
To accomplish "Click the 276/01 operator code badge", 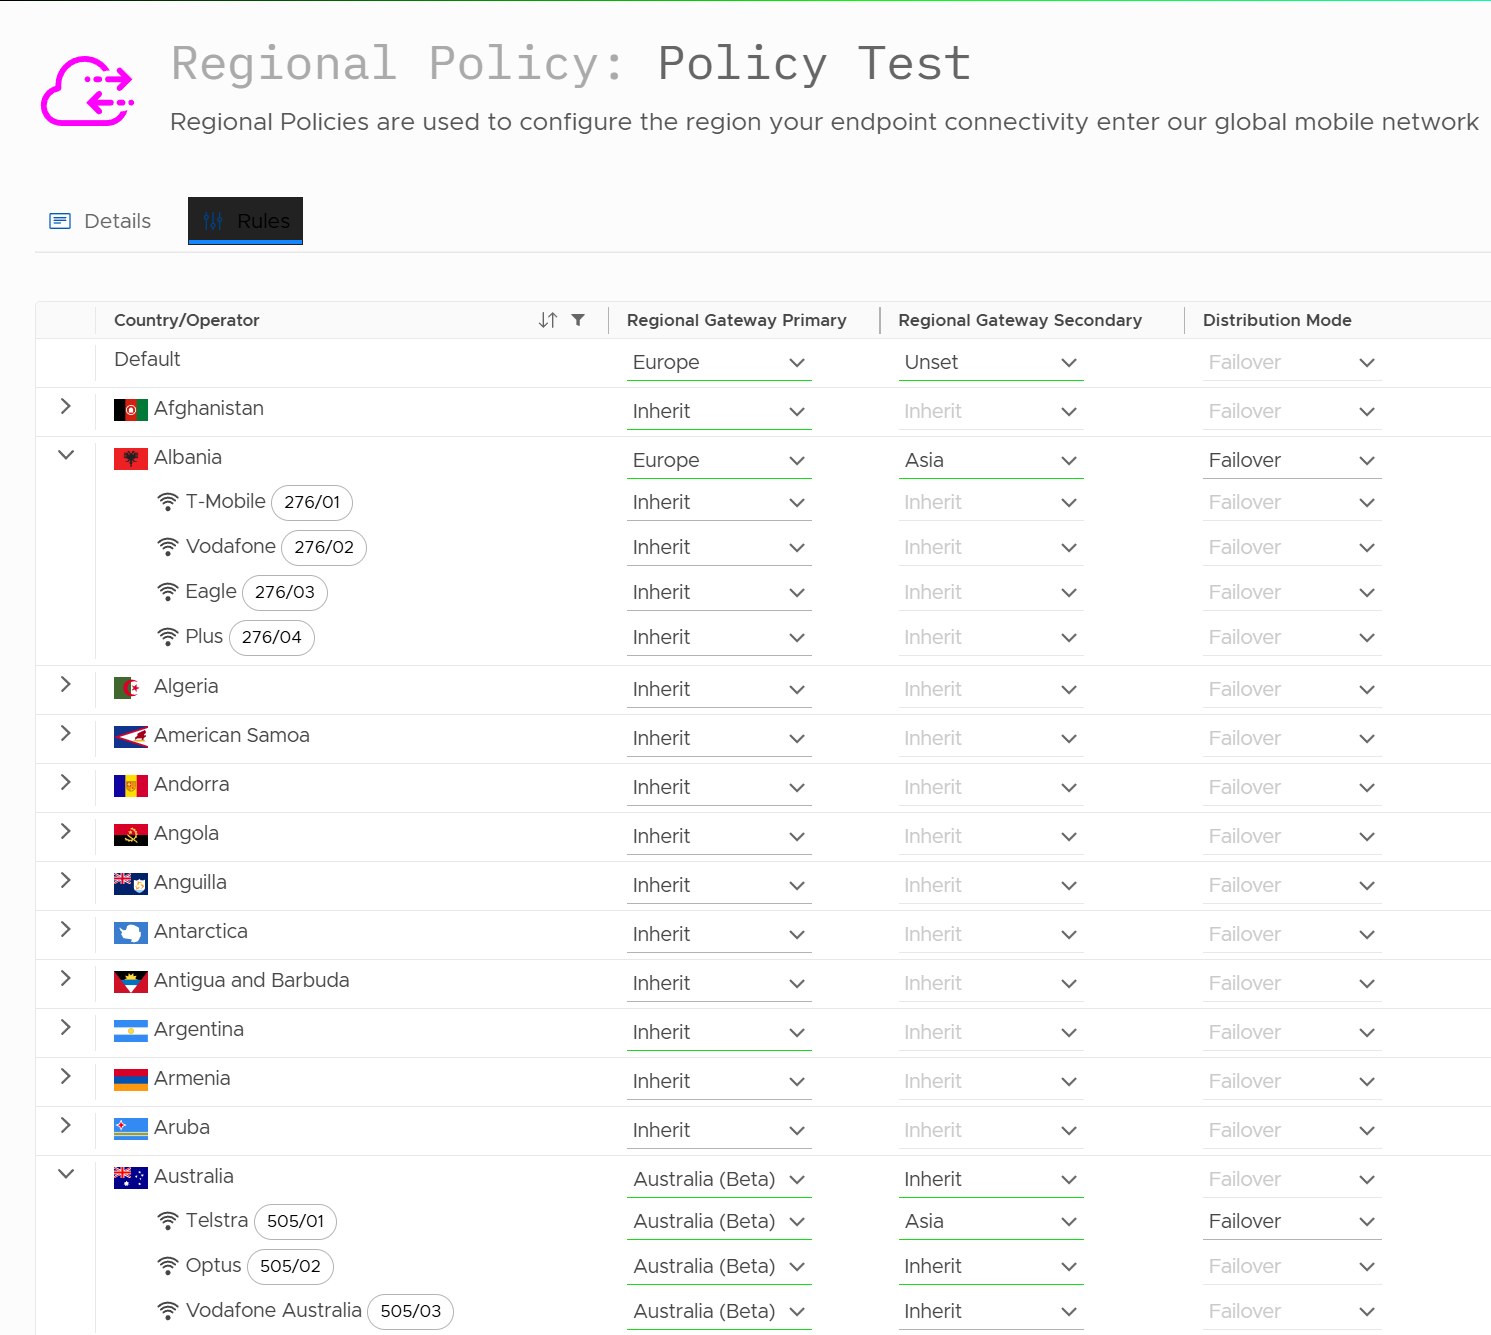I will click(x=312, y=502).
